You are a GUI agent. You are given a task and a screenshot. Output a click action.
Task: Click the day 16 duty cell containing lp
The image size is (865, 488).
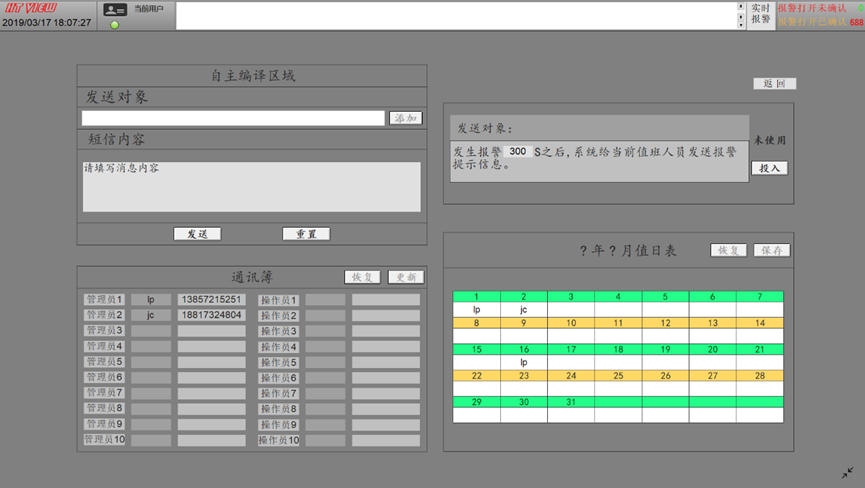(523, 362)
